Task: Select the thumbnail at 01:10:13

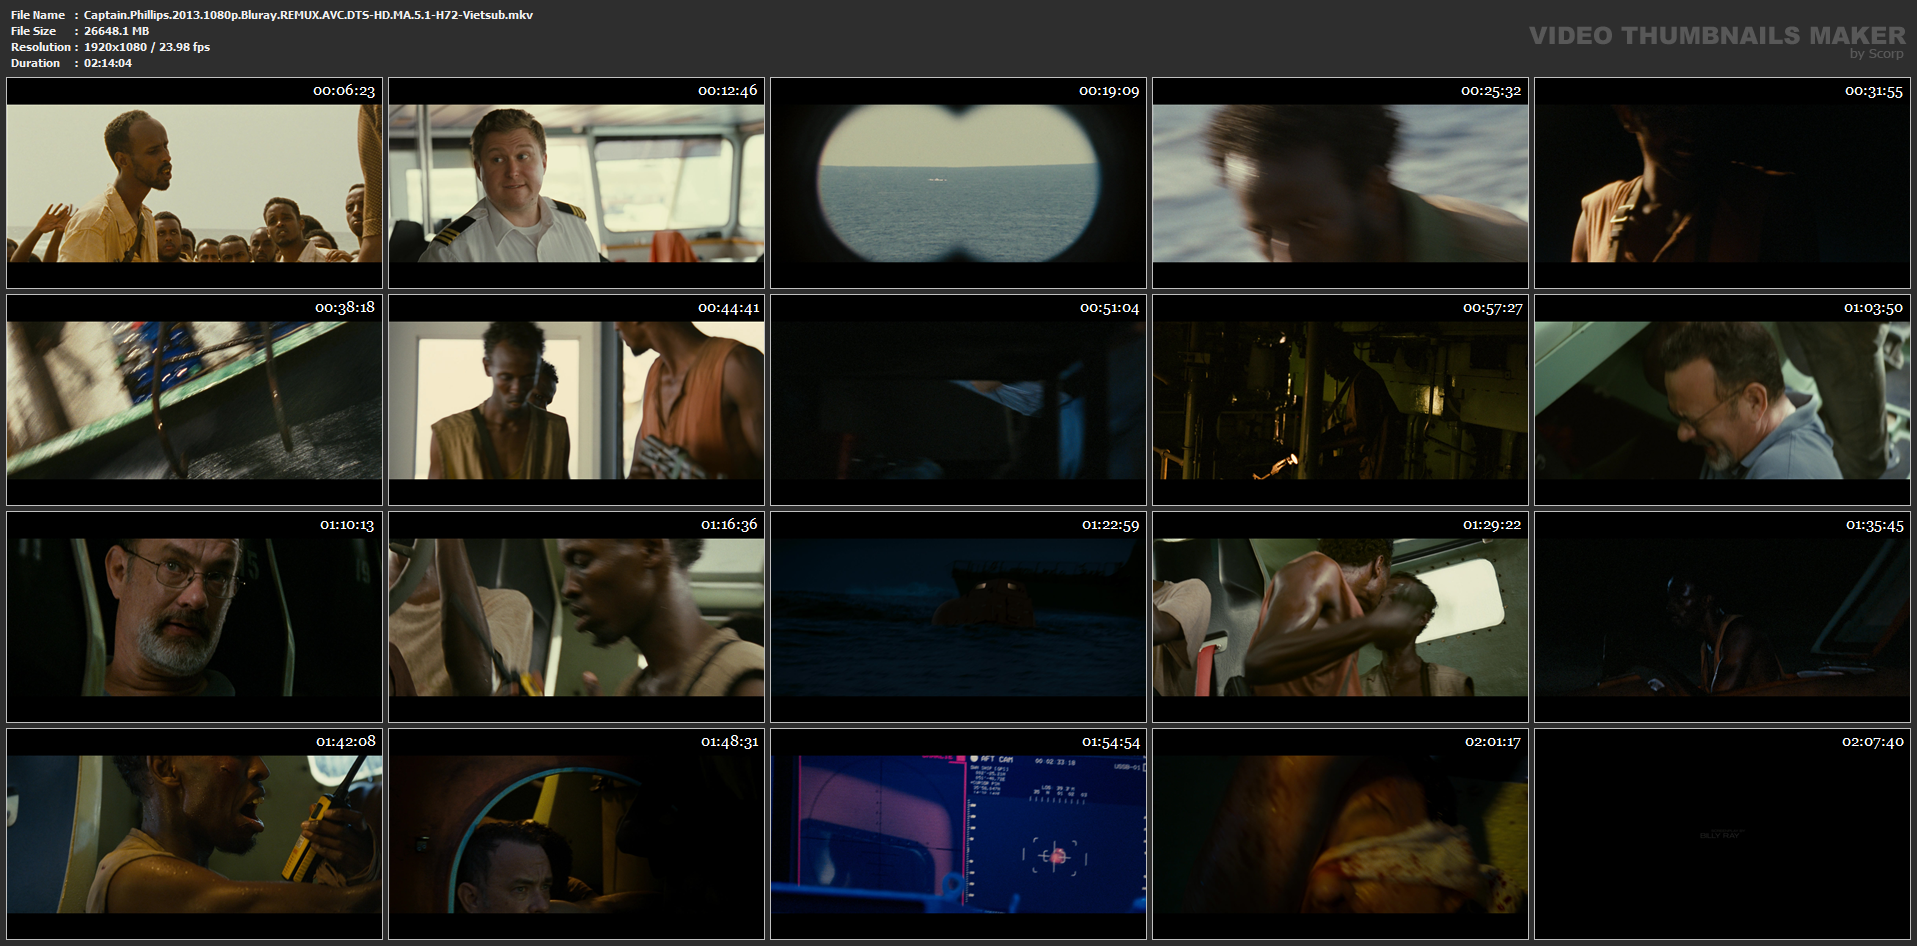Action: tap(194, 617)
